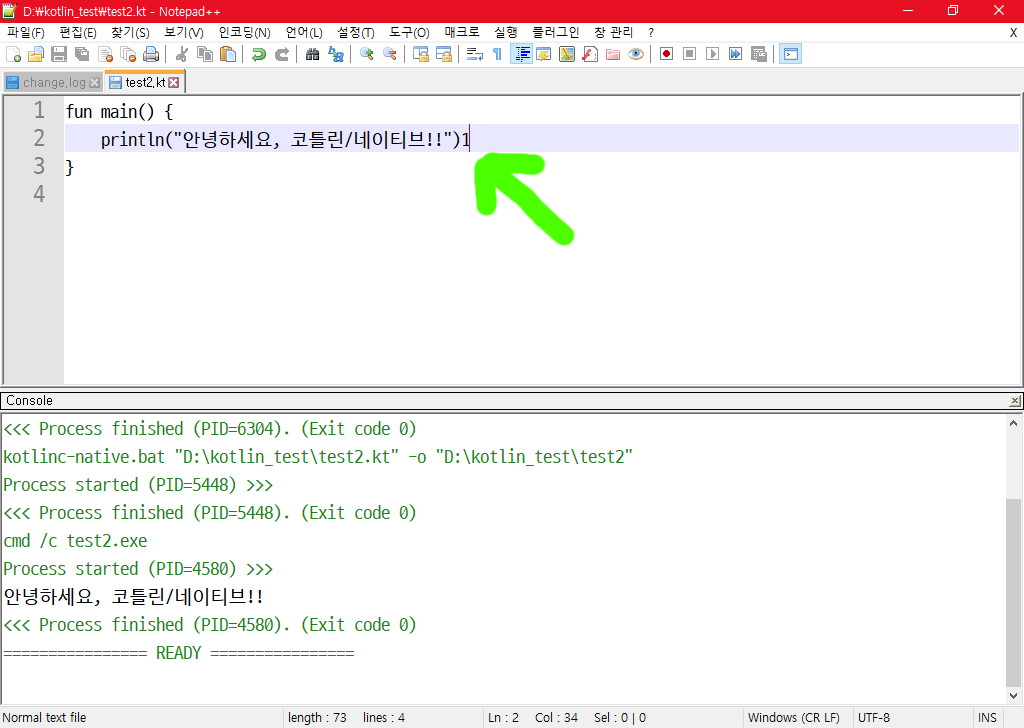Click the INS indicator in status bar
This screenshot has width=1024, height=728.
[987, 718]
